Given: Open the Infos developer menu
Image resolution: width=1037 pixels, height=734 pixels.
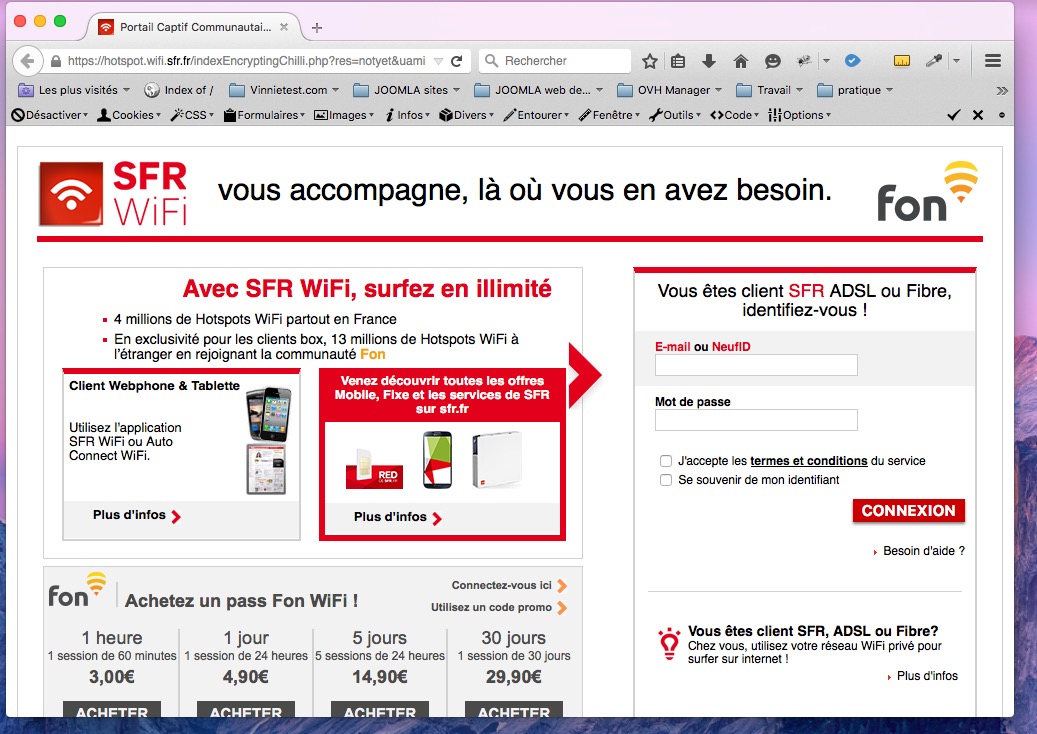Looking at the screenshot, I should 407,115.
